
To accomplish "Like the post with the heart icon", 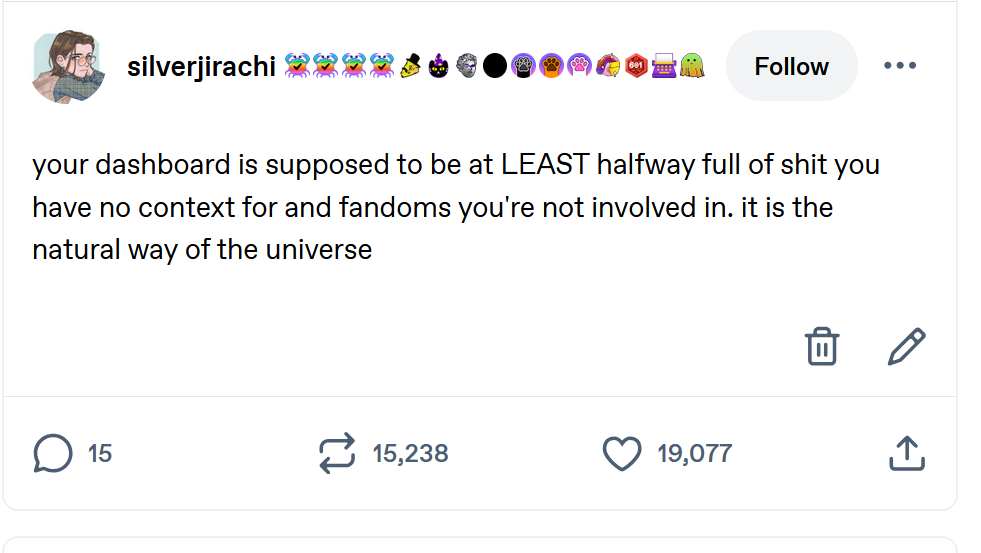I will click(x=621, y=453).
